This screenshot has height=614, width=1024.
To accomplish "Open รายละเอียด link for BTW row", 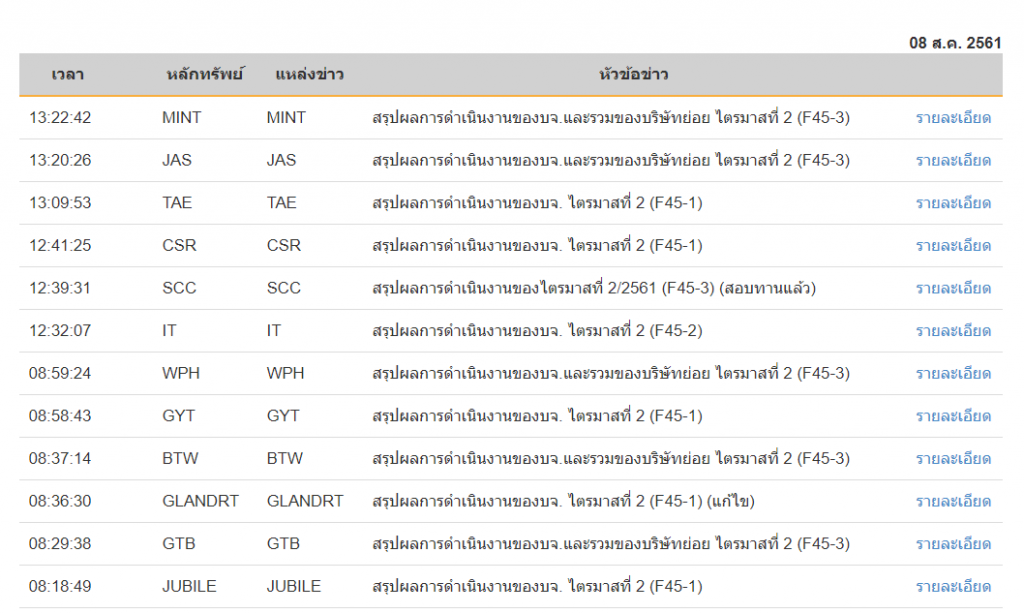I will point(953,459).
